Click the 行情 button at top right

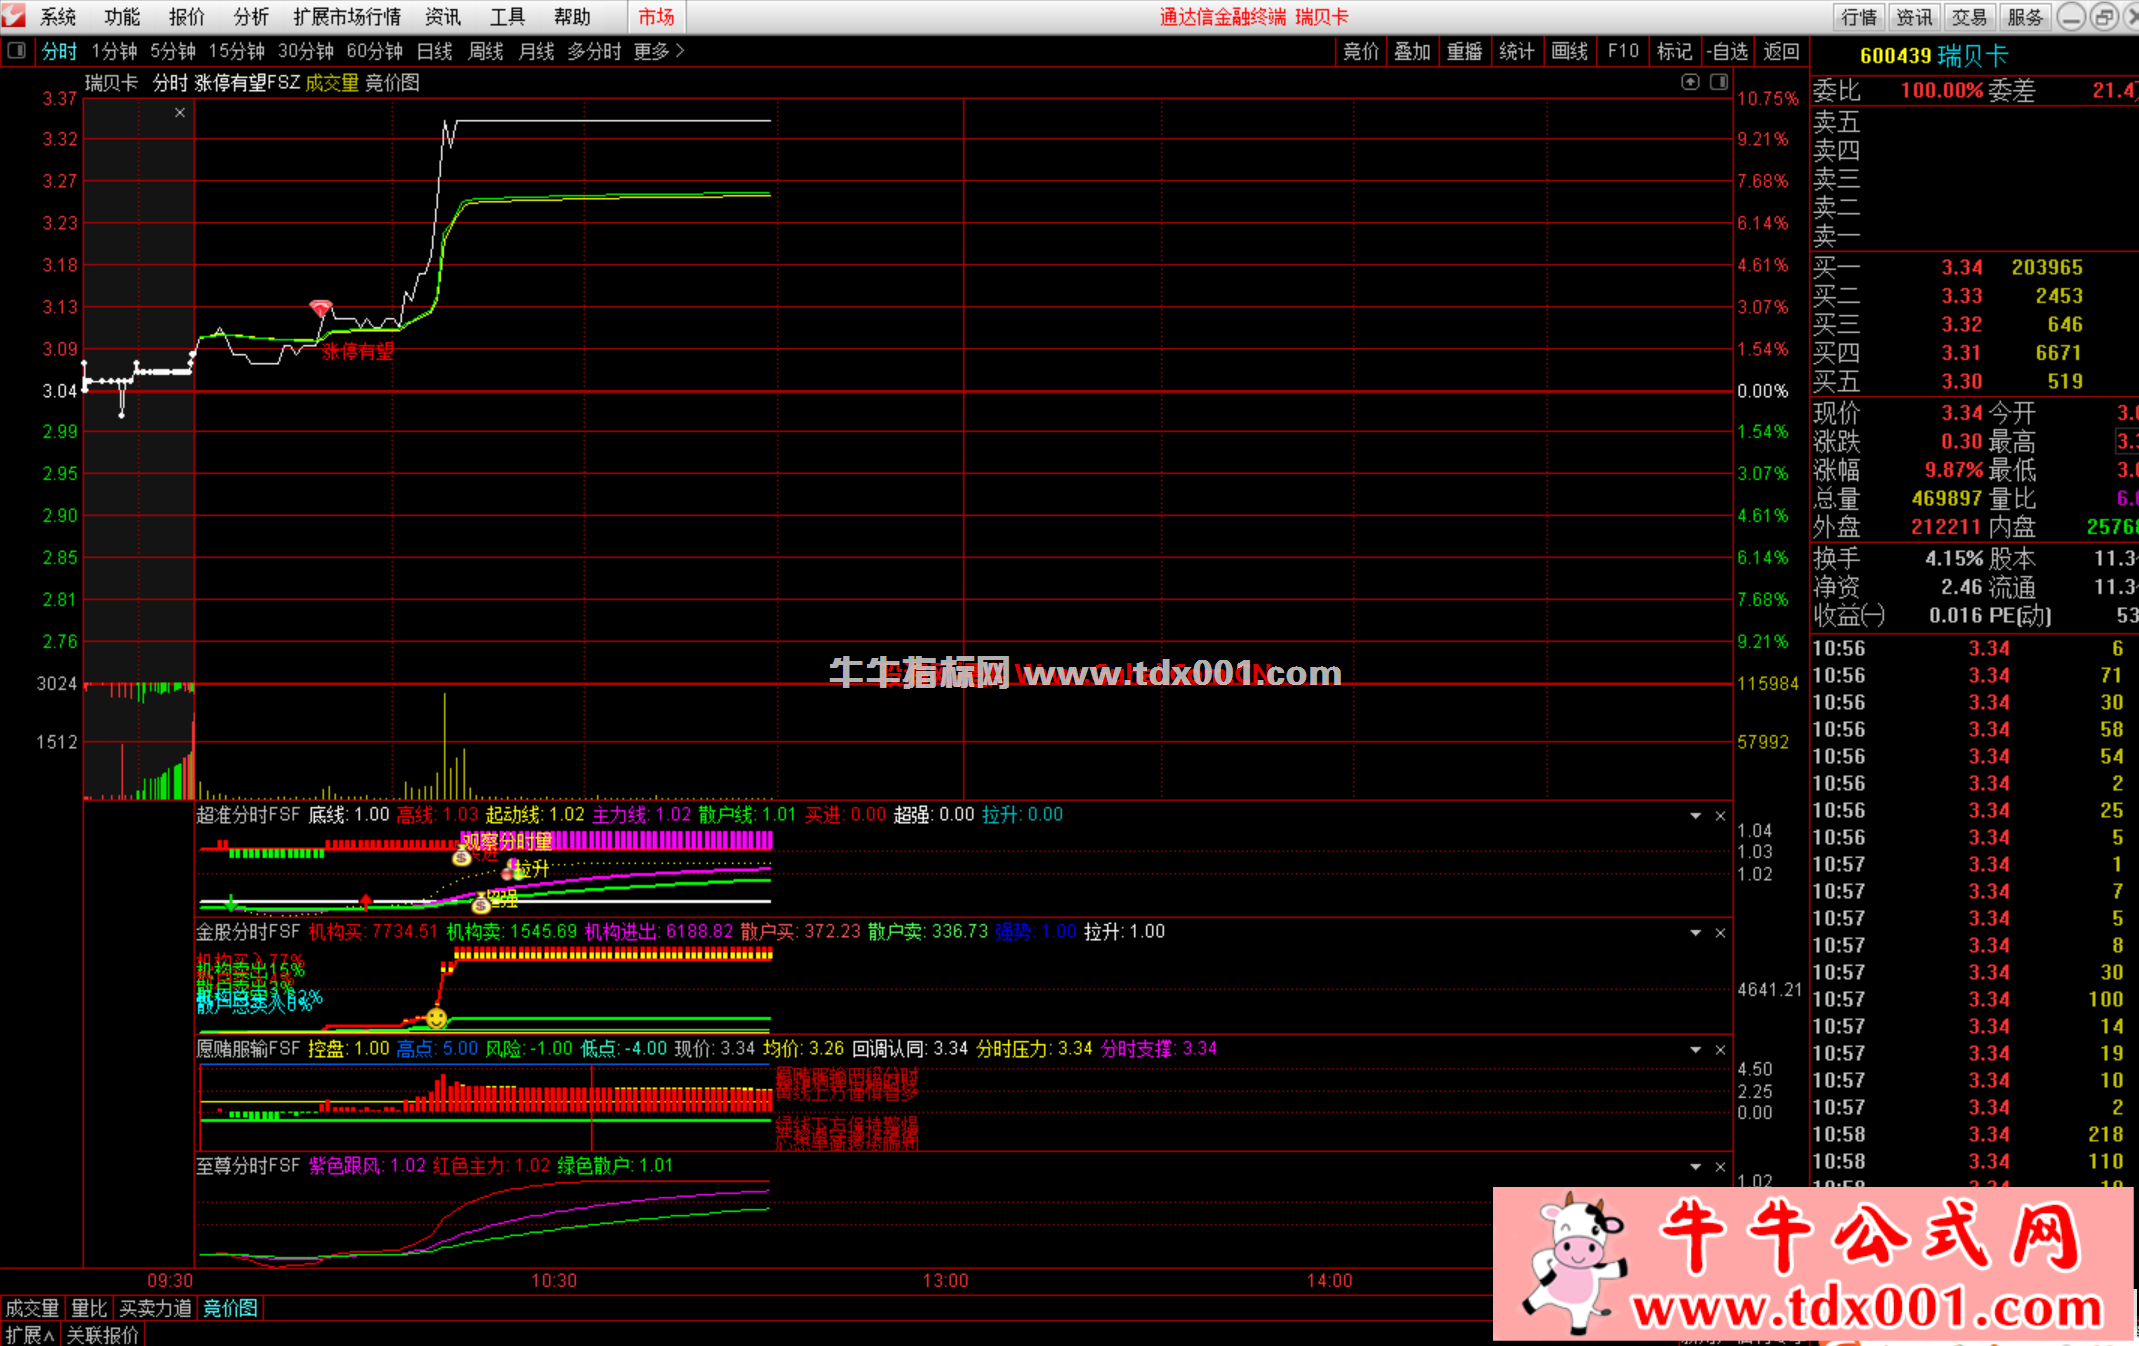pos(1859,17)
